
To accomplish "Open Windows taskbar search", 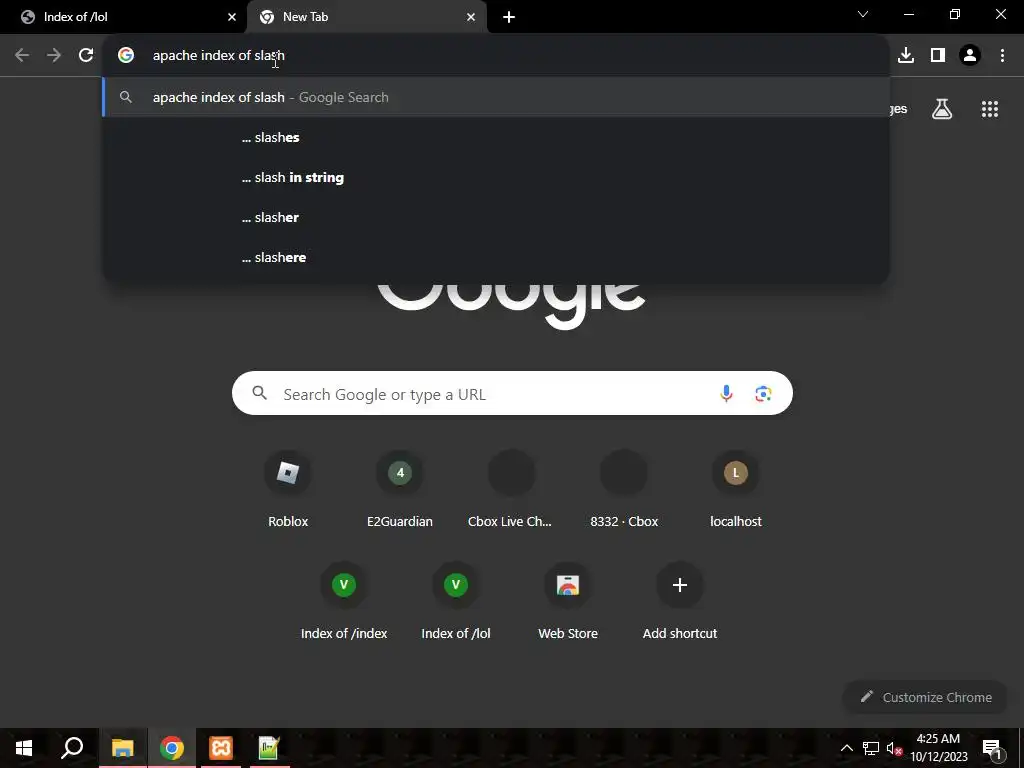I will pos(72,748).
